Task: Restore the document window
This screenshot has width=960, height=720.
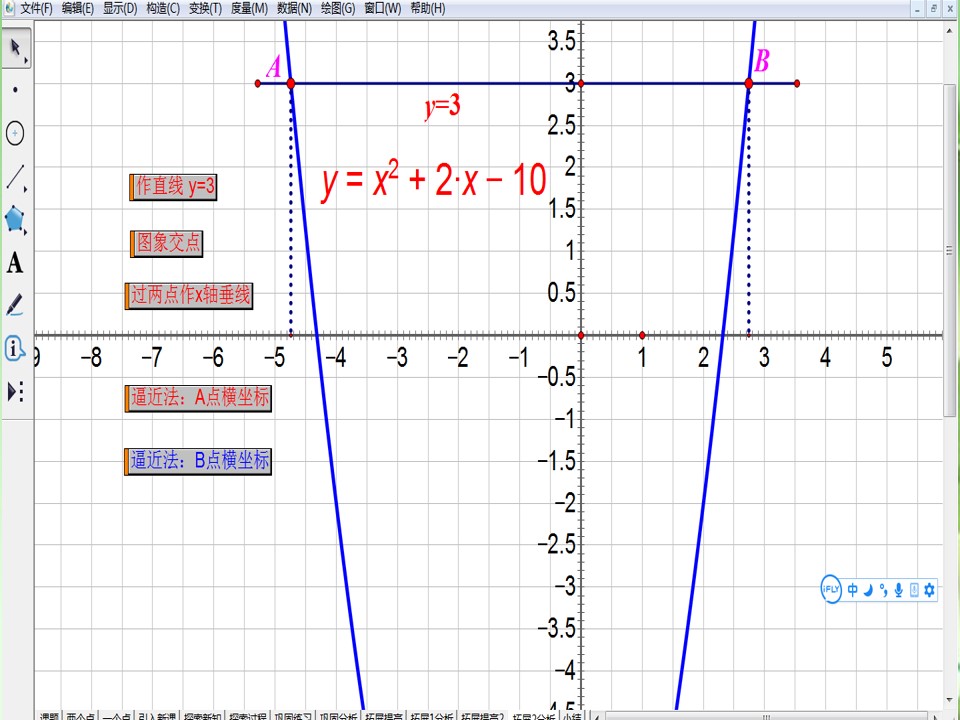Action: pos(934,9)
